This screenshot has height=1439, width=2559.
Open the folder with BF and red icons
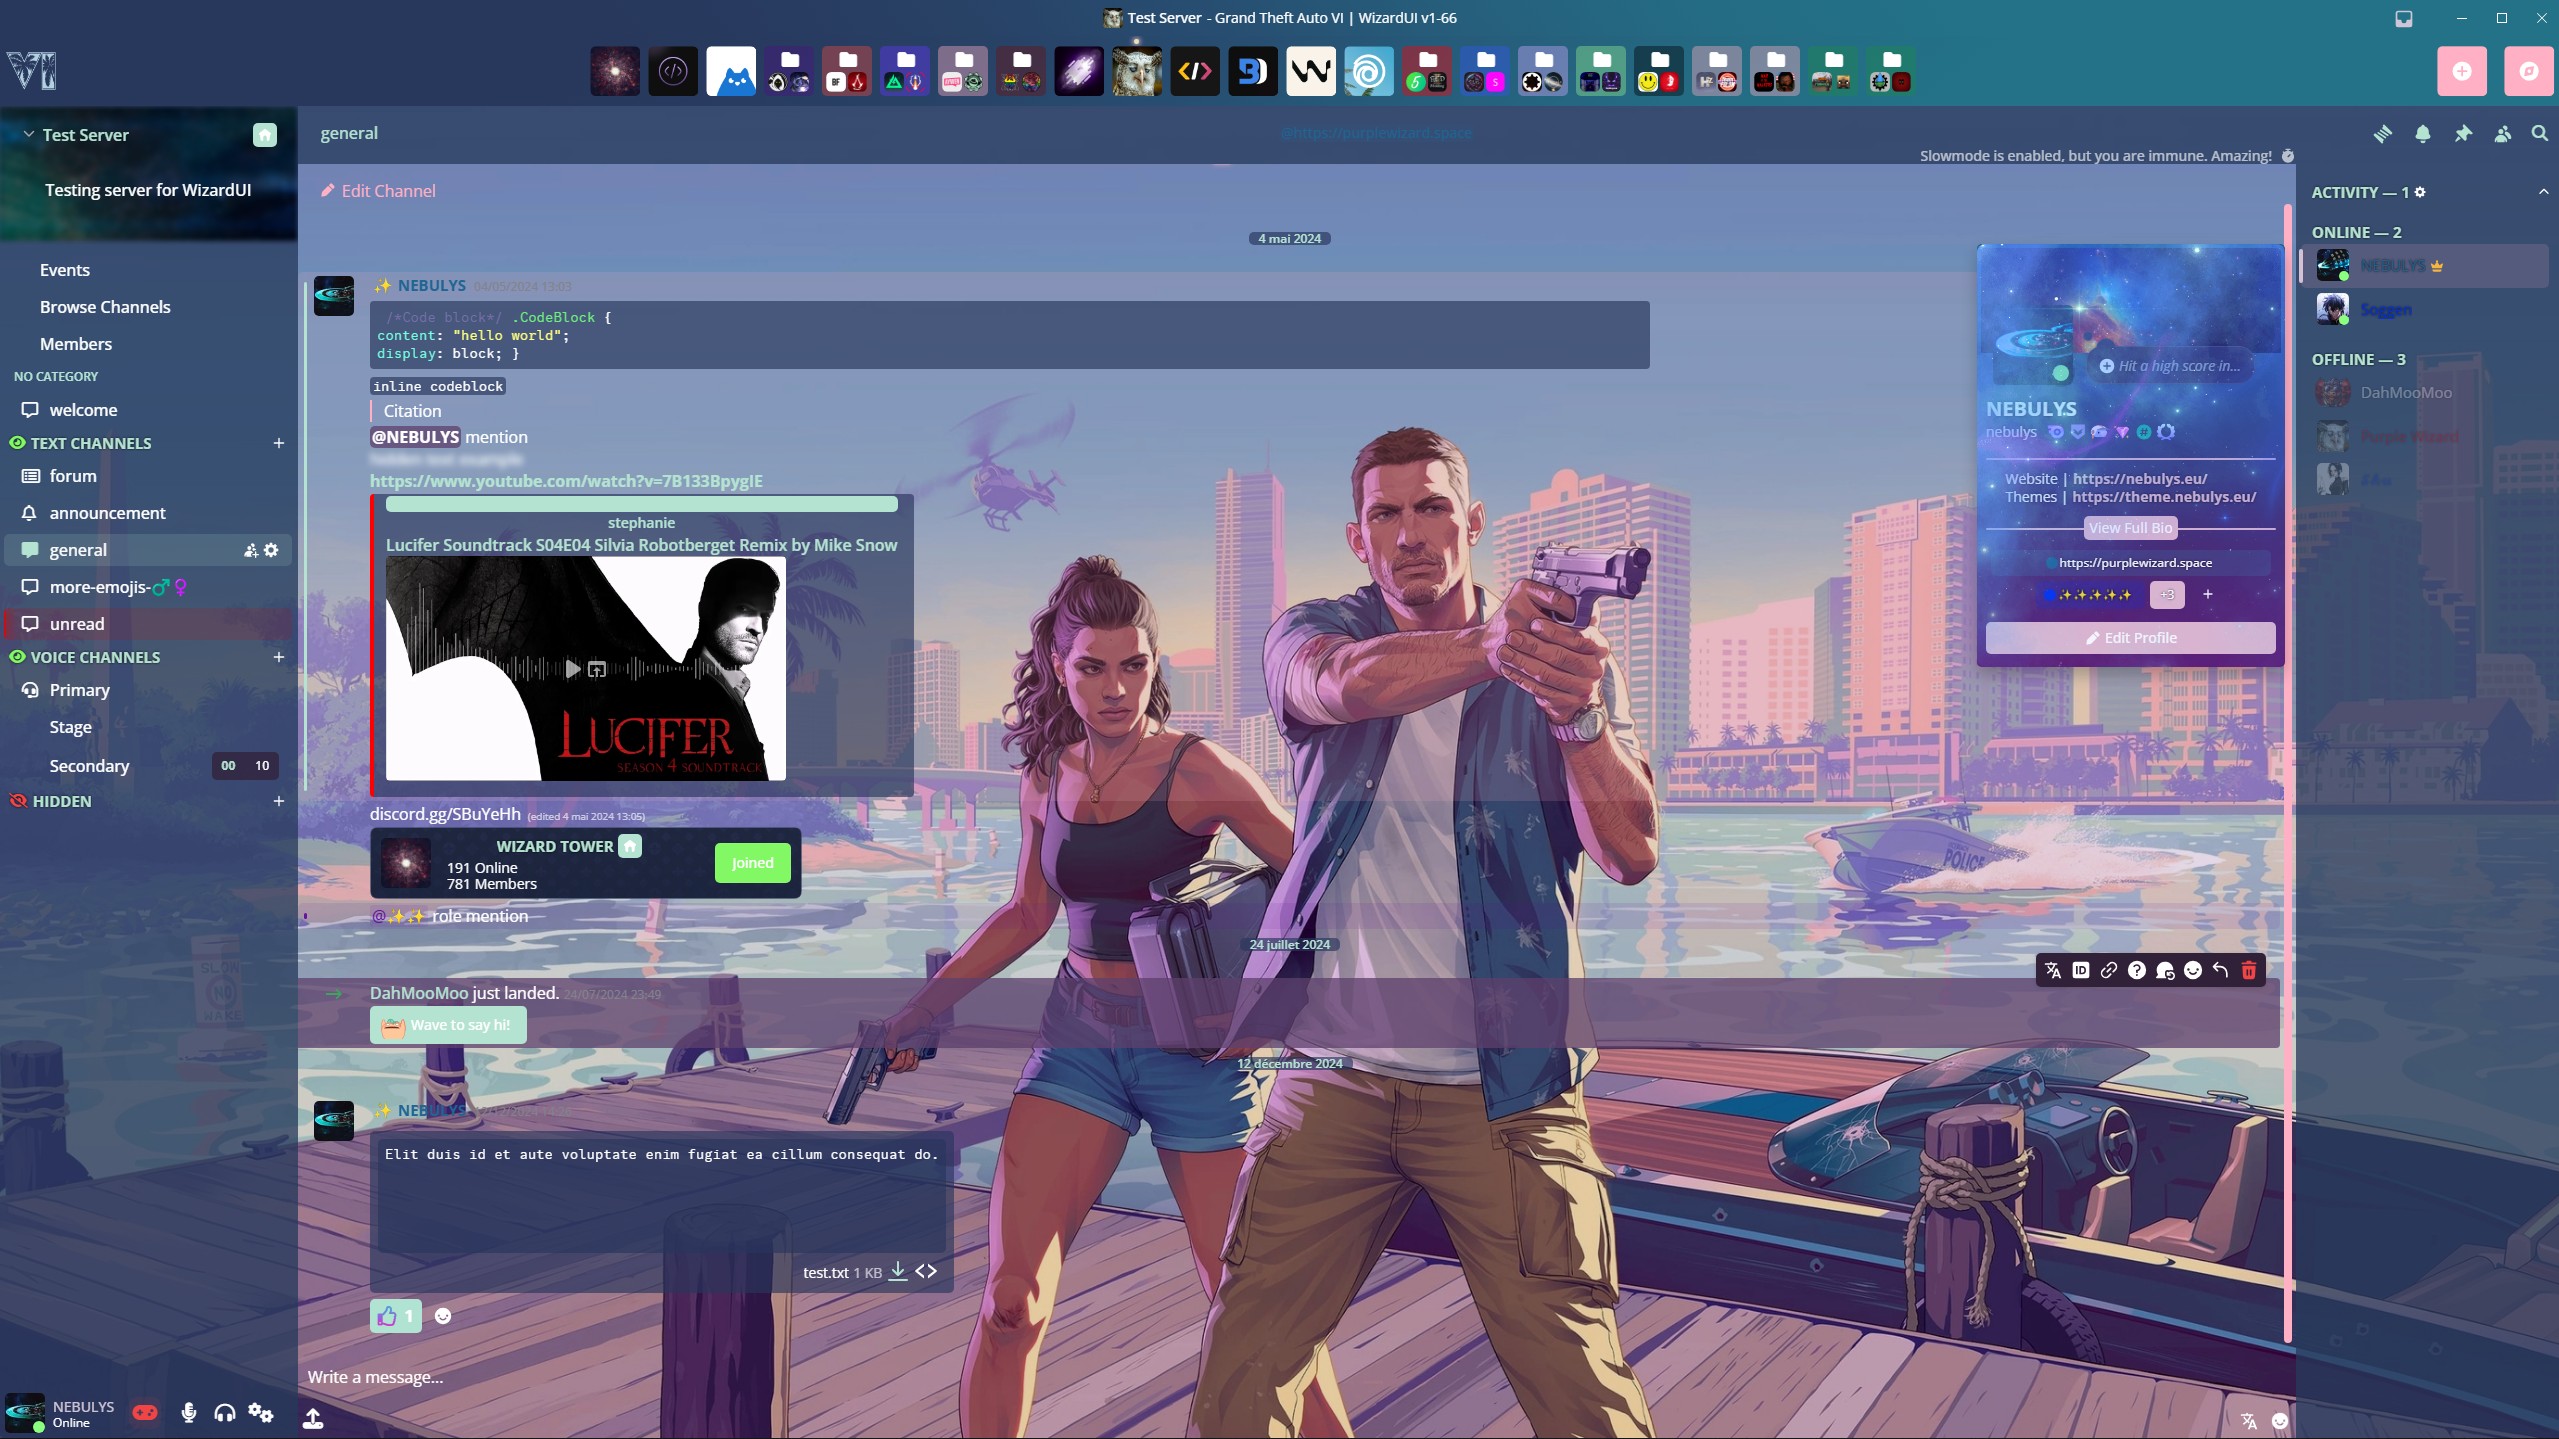[x=847, y=71]
